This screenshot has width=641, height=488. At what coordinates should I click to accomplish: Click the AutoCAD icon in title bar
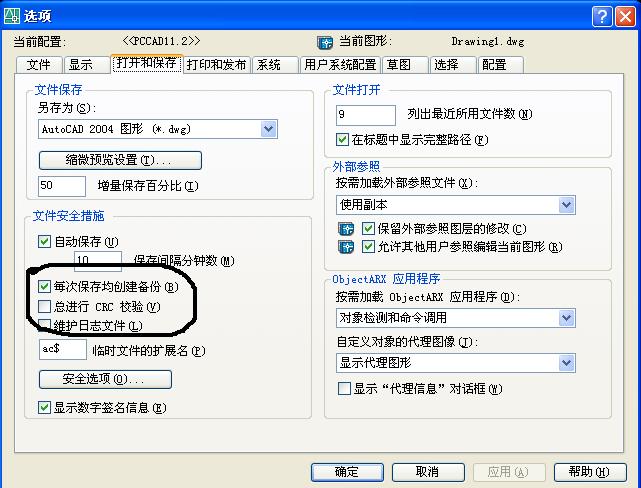(11, 16)
